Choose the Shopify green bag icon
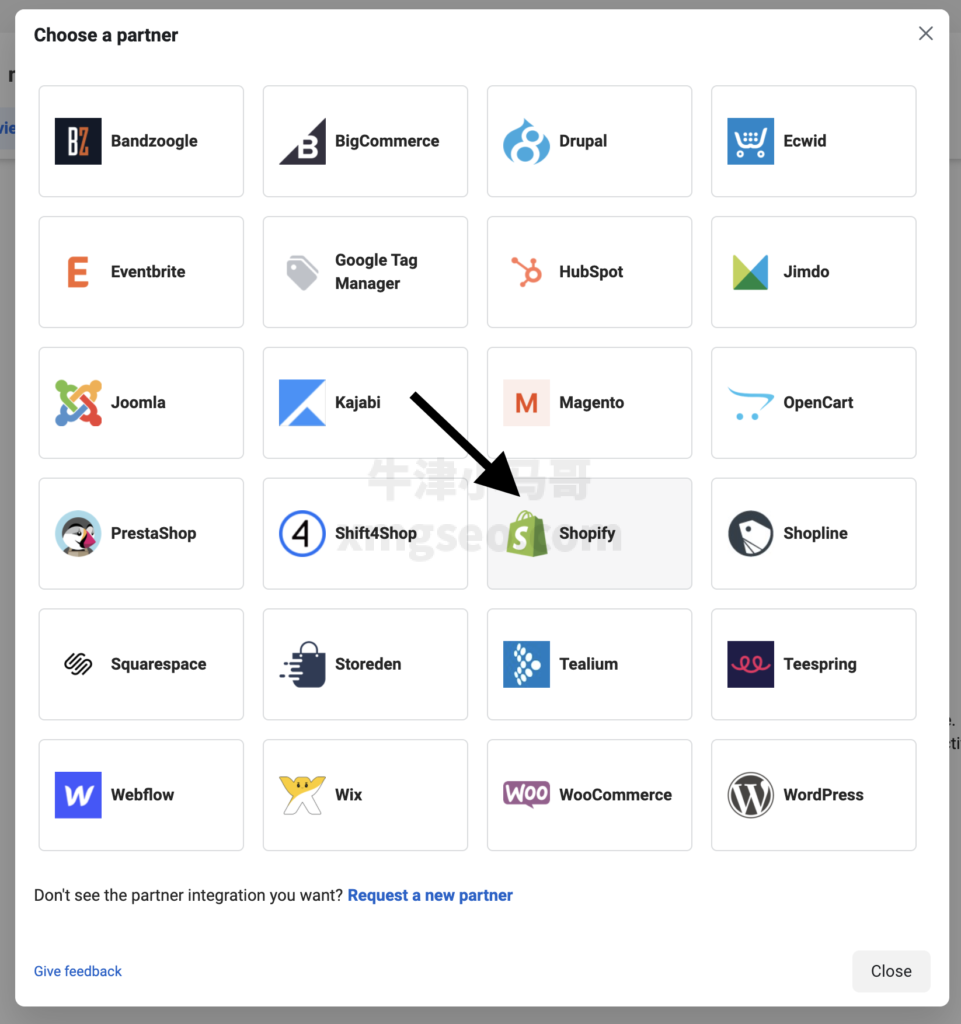 [x=527, y=534]
